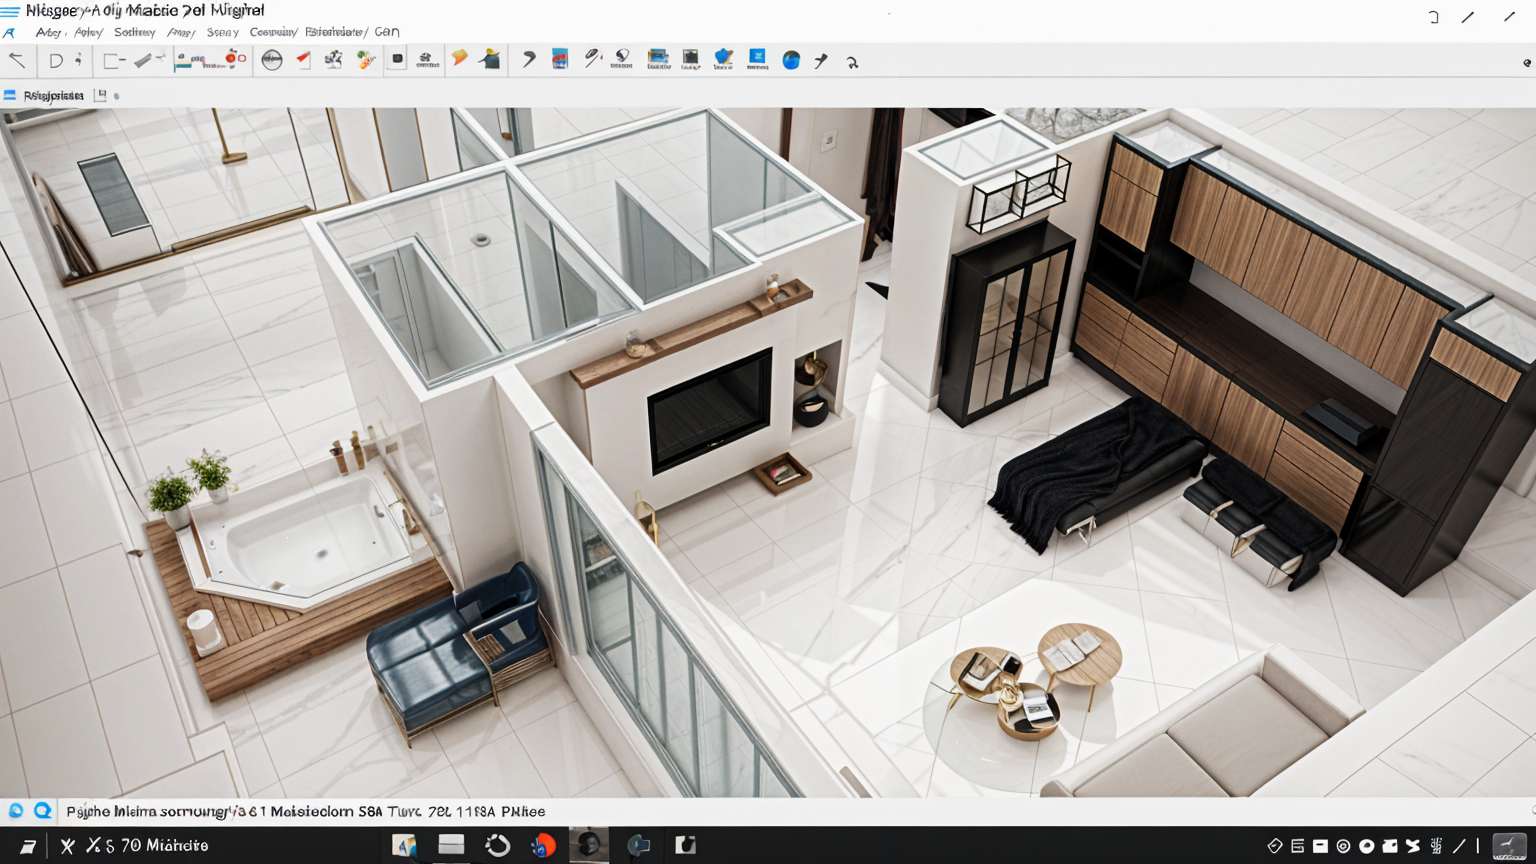
Task: Select the blue panel tab below toolbar
Action: pyautogui.click(x=44, y=96)
